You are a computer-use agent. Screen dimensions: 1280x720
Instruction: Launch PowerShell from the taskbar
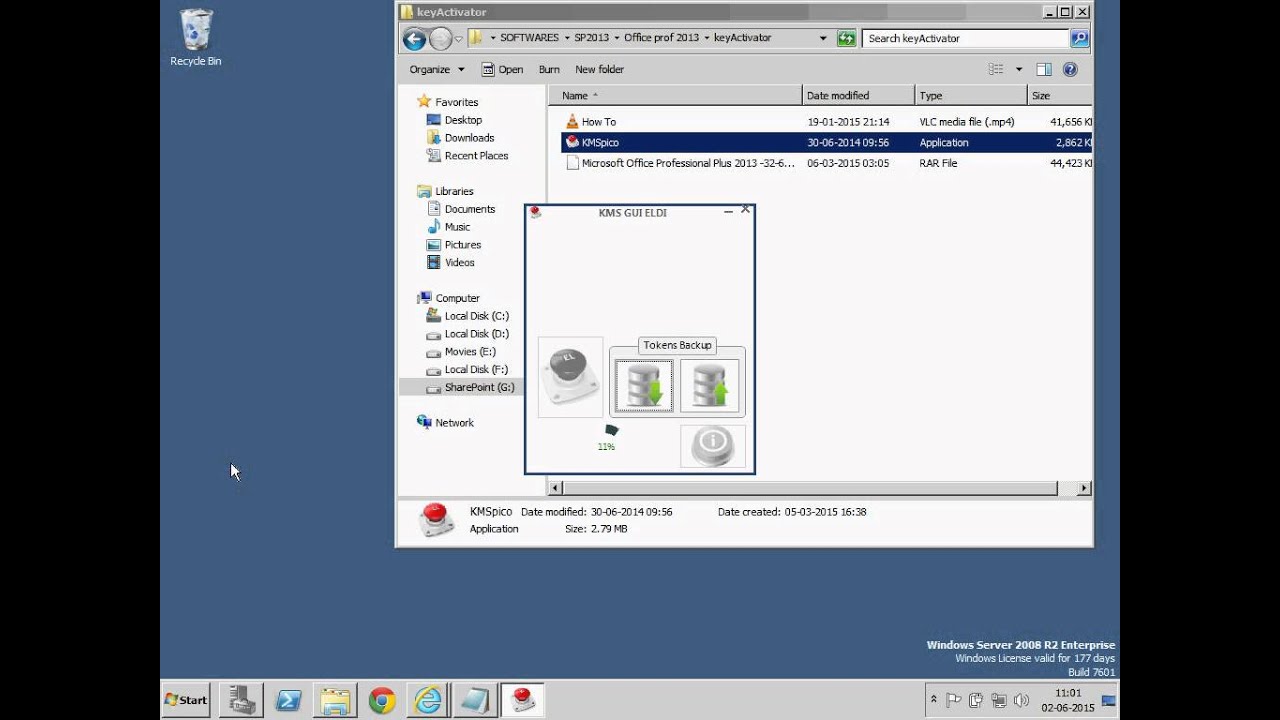(x=288, y=700)
